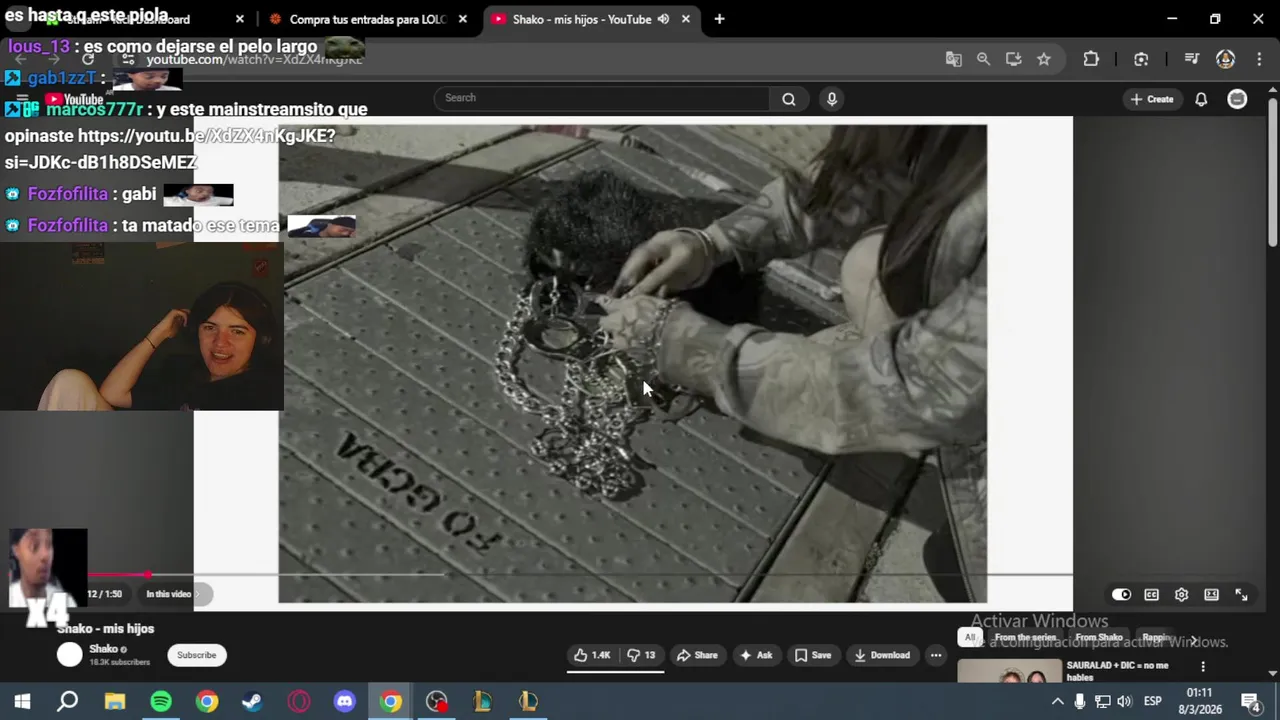Viewport: 1280px width, 720px height.
Task: Mute the tab via the speaker icon
Action: click(x=663, y=19)
